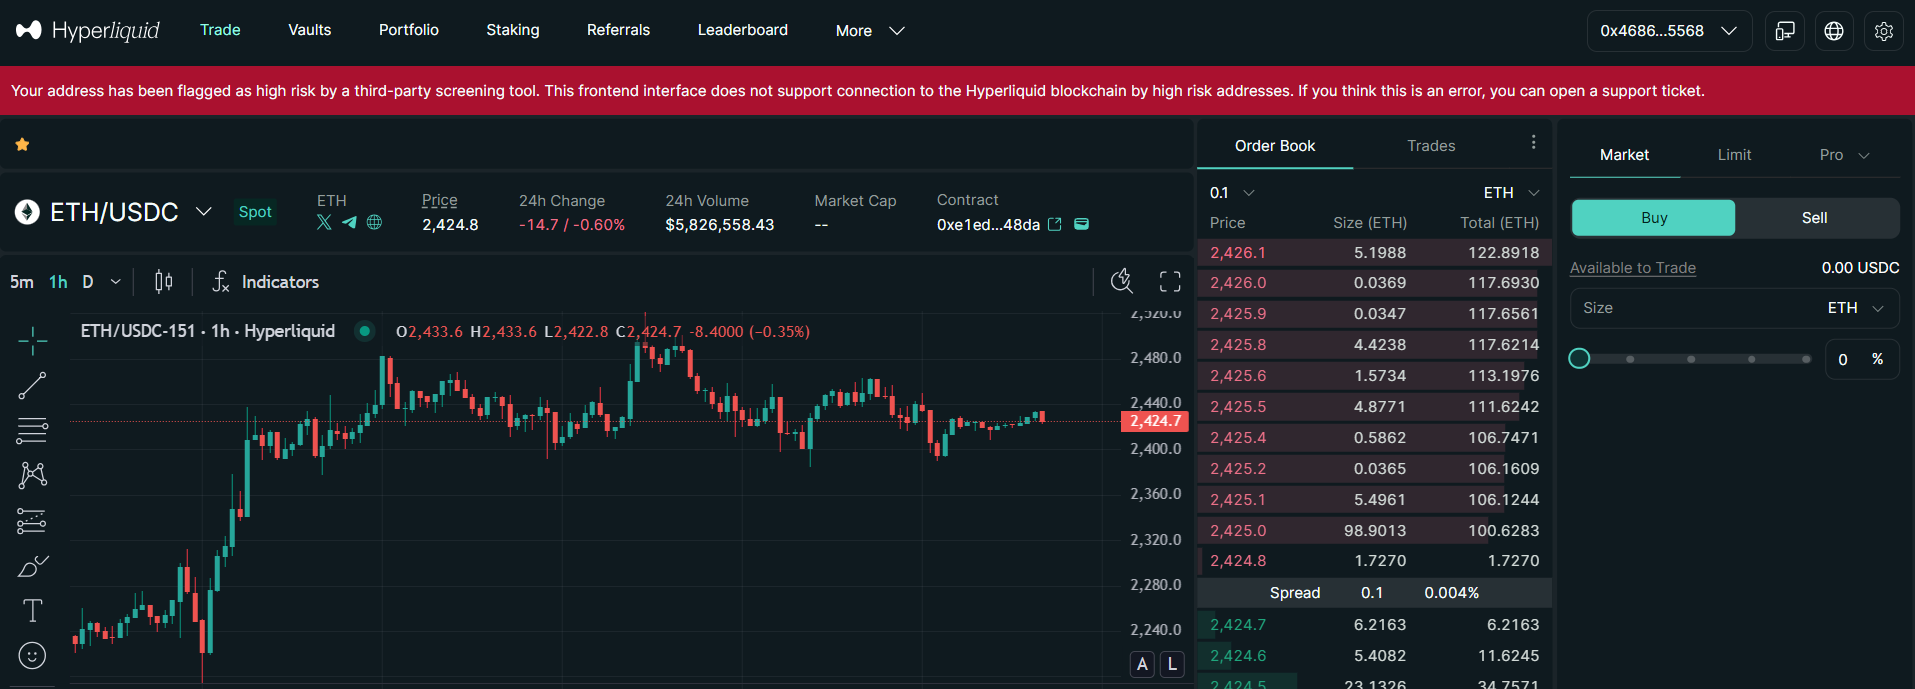Click the ask price 2,425.0 row
The height and width of the screenshot is (689, 1915).
click(x=1374, y=530)
